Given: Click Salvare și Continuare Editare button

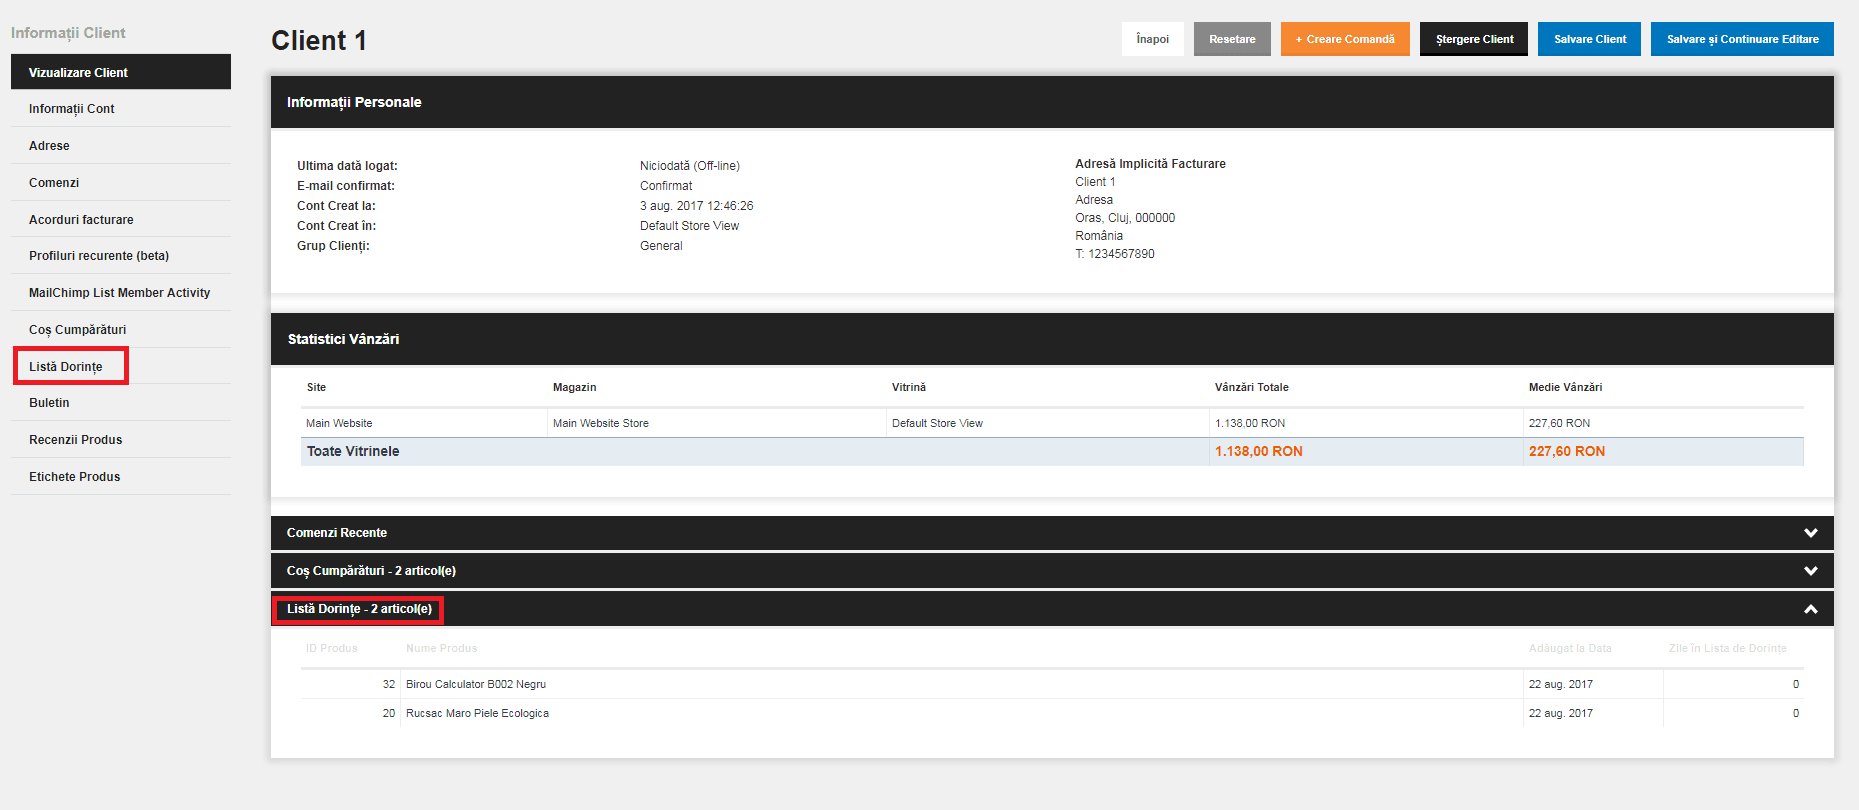Looking at the screenshot, I should pos(1742,39).
